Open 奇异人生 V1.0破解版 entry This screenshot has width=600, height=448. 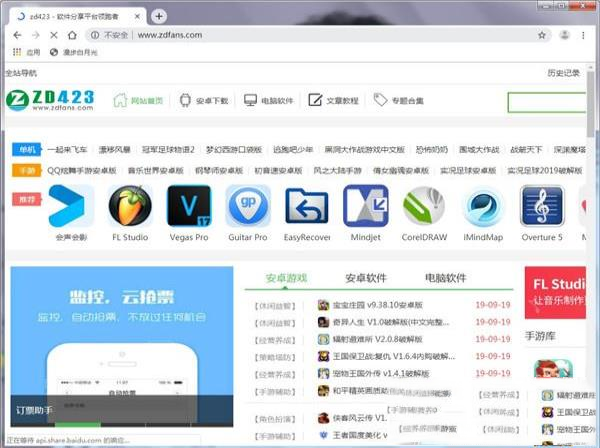[391, 322]
